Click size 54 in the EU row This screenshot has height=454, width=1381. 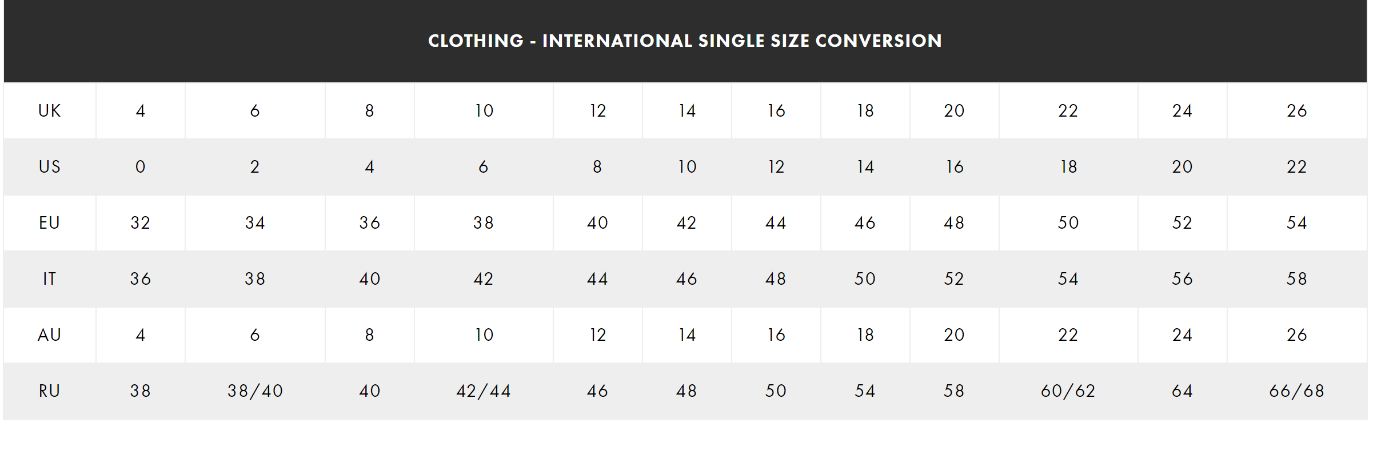[x=1297, y=223]
